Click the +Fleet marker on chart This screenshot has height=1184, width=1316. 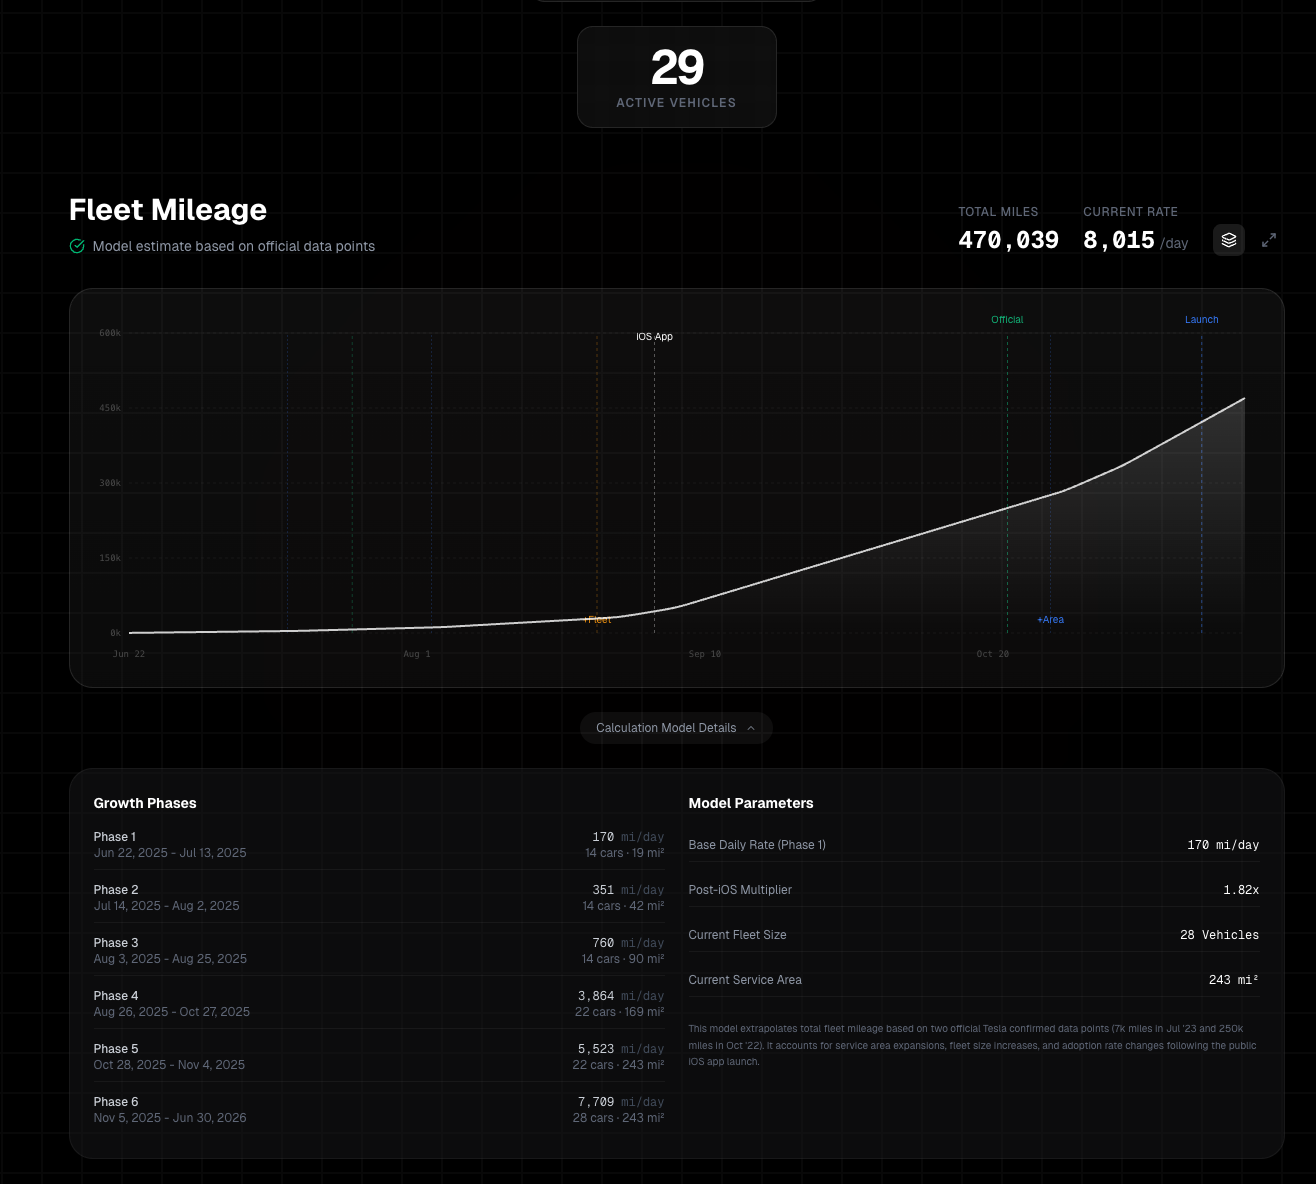point(598,620)
